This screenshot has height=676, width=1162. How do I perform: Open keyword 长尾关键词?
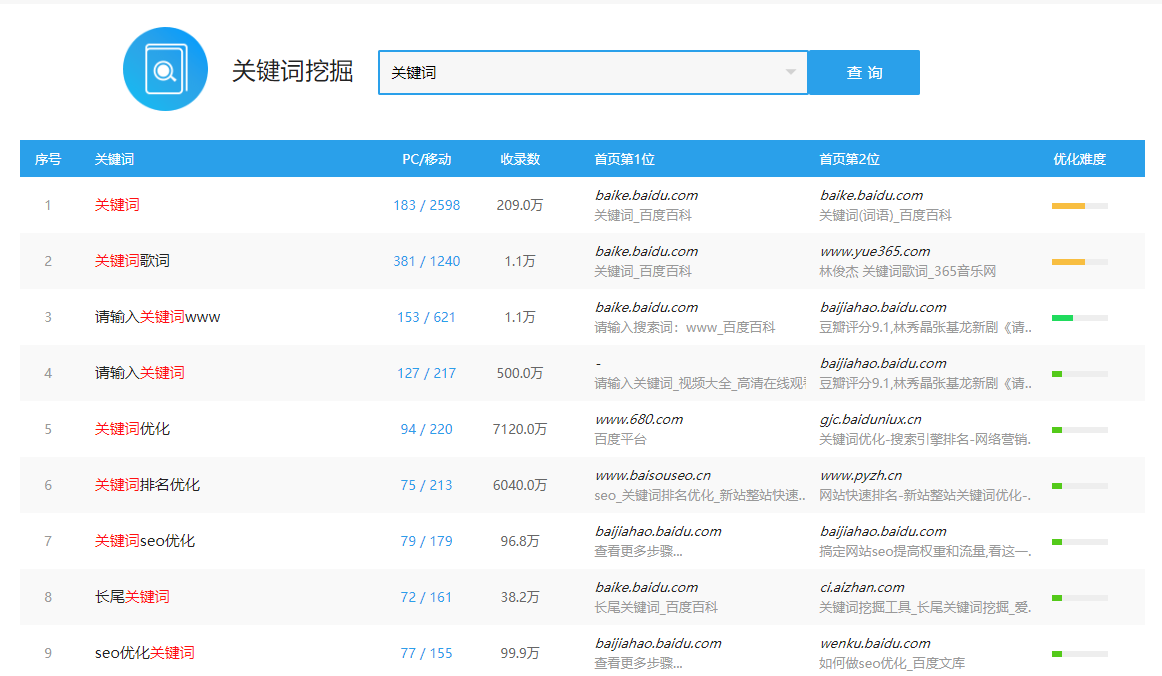point(132,597)
